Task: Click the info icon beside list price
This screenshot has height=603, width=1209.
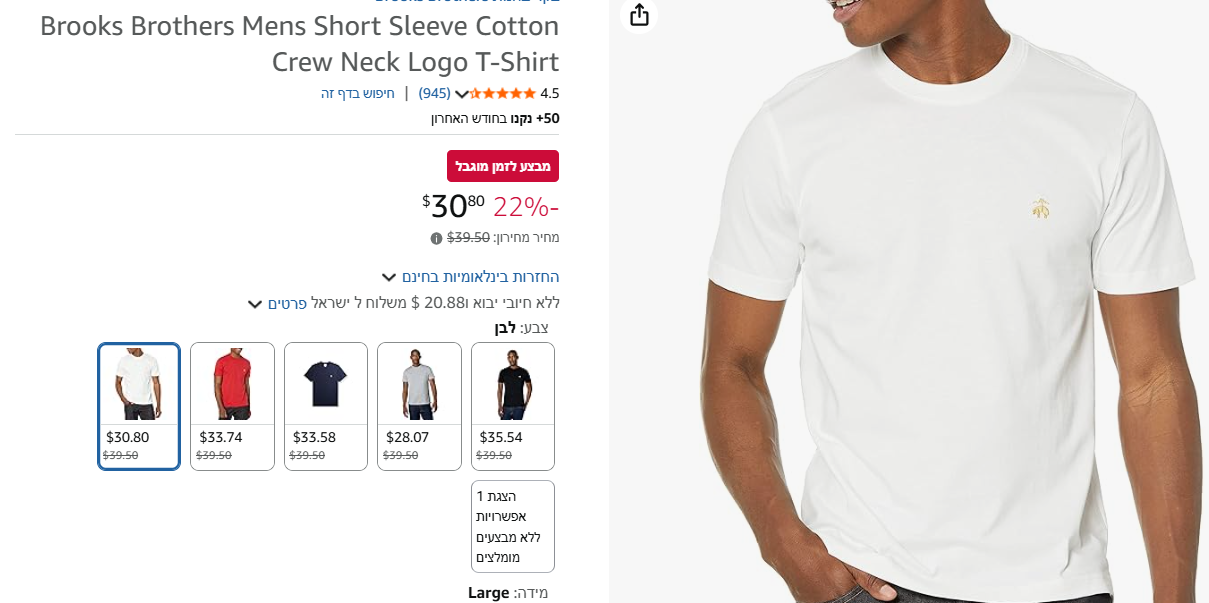Action: 436,238
